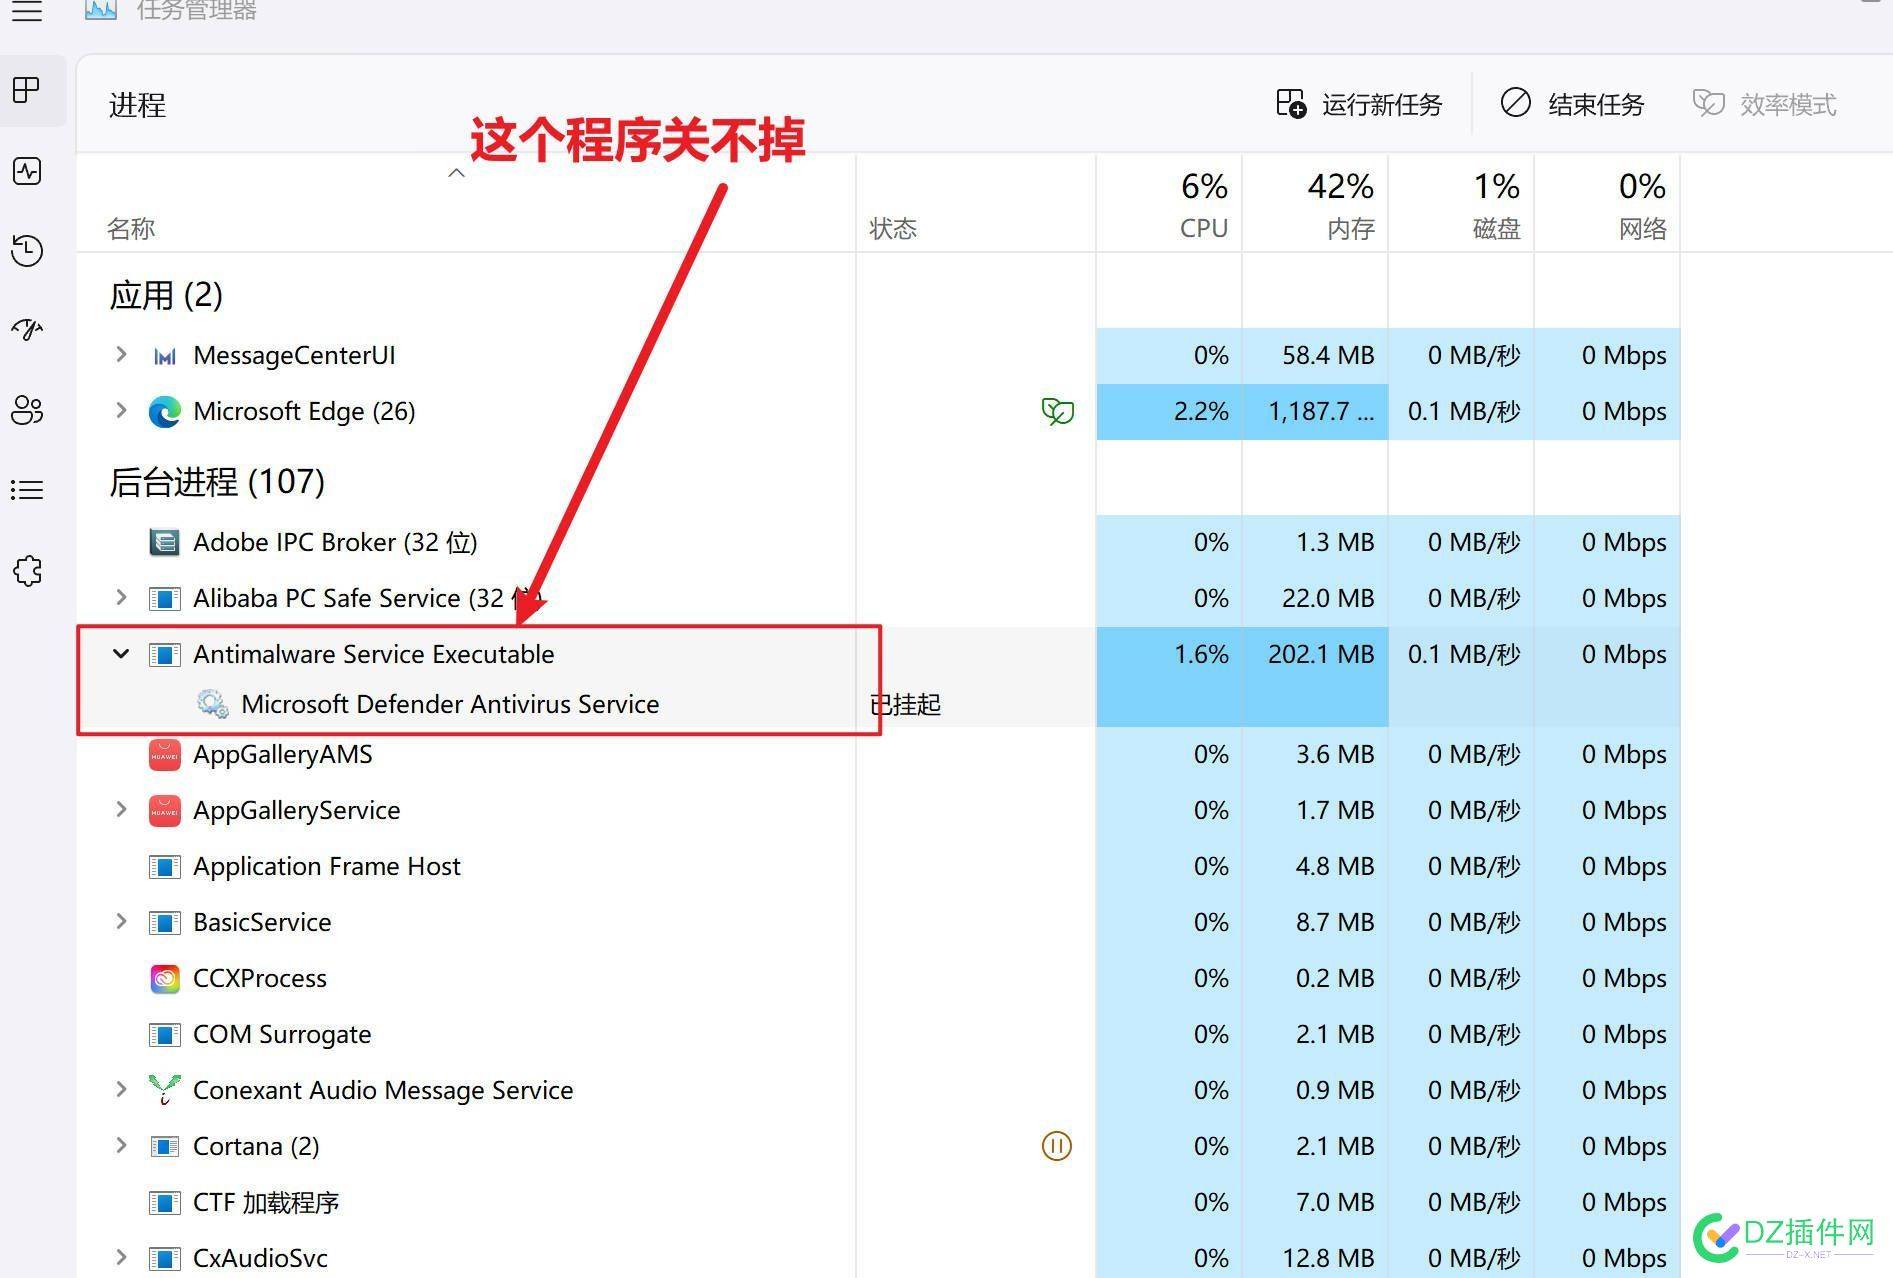Collapse the Antimalware Service Executable group
The image size is (1893, 1278).
121,654
